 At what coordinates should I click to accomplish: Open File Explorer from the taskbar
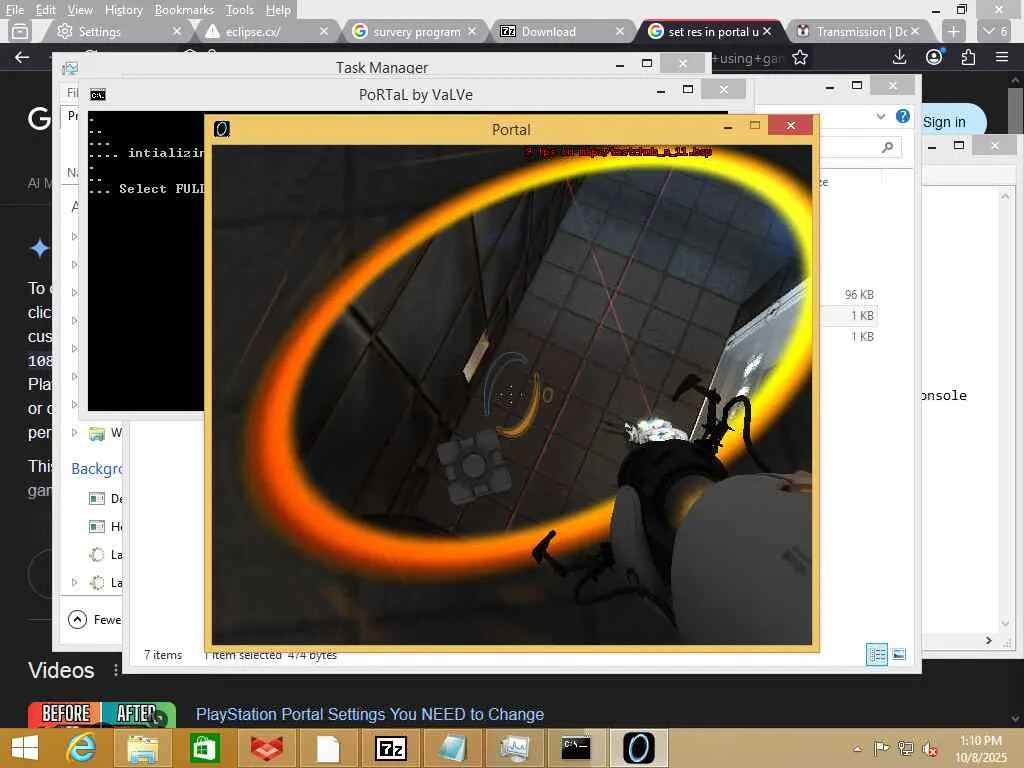coord(142,748)
